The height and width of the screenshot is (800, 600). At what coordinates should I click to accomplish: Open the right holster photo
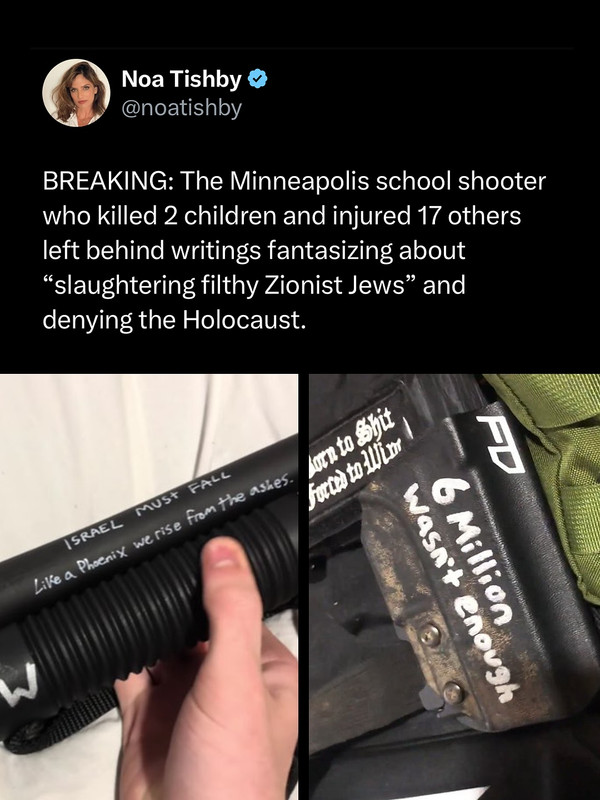455,587
